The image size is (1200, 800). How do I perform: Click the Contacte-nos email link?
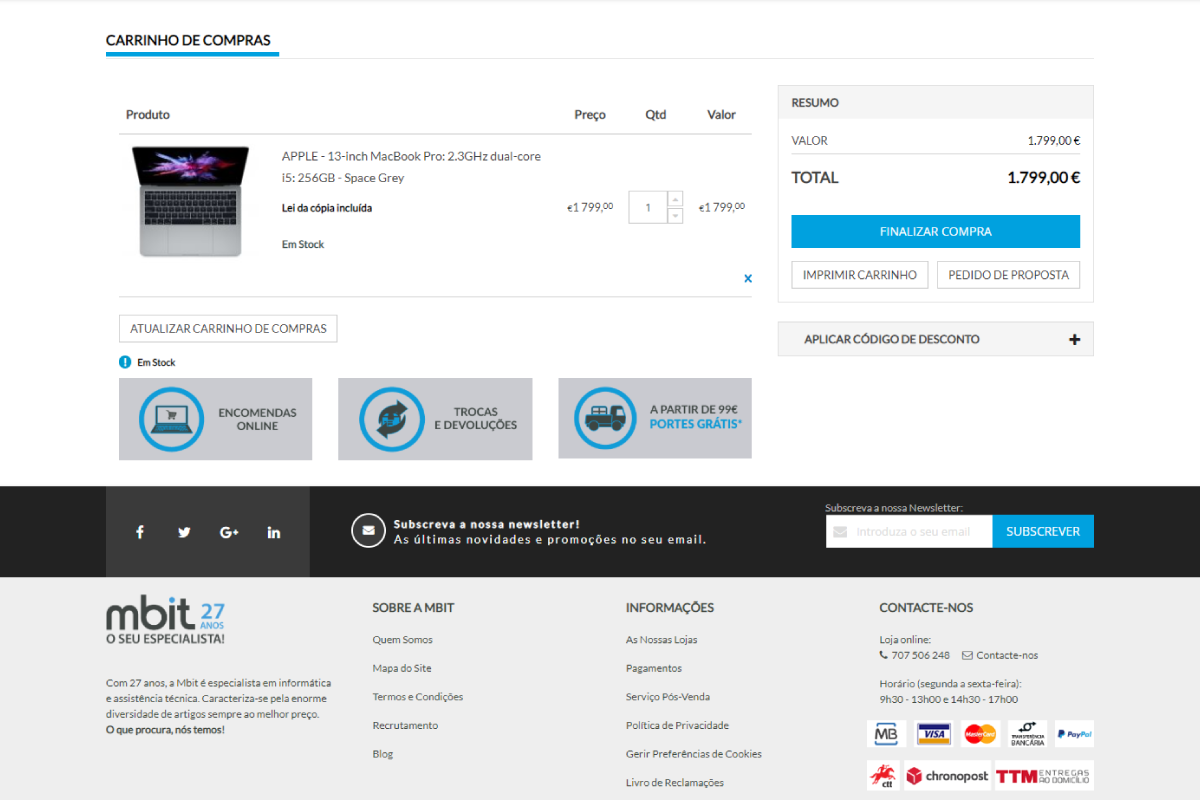click(1007, 655)
